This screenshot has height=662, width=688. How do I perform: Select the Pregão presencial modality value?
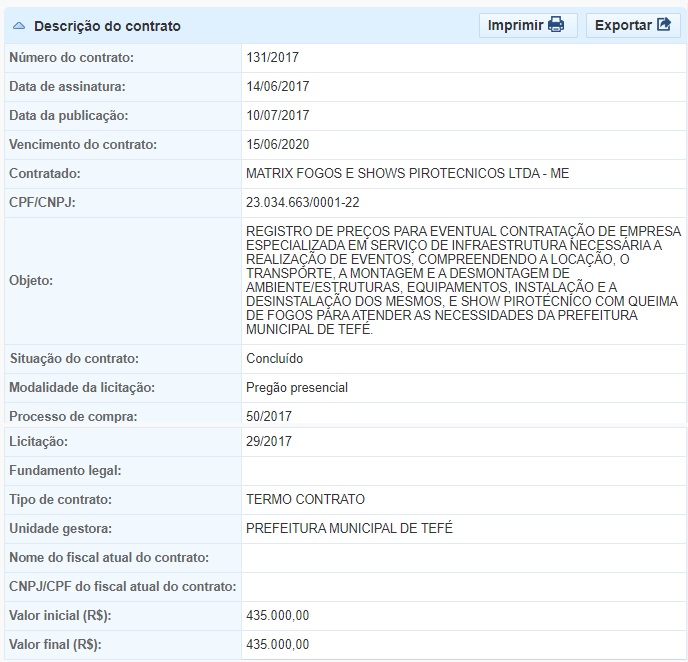(x=297, y=387)
